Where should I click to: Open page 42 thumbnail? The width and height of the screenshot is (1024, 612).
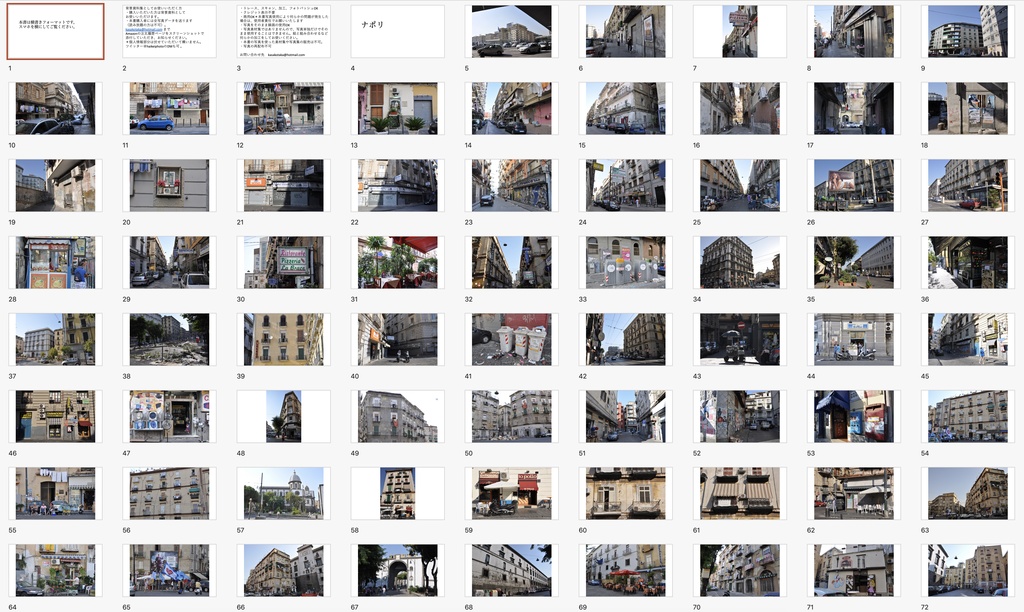click(x=626, y=340)
